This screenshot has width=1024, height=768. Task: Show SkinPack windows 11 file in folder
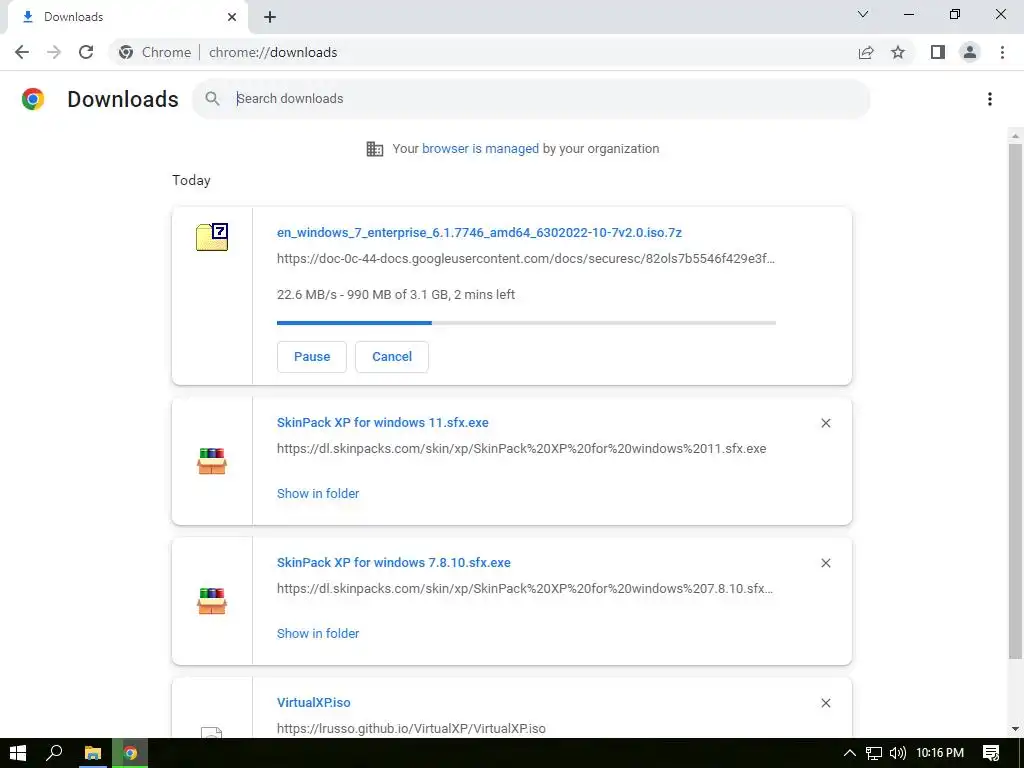point(318,493)
